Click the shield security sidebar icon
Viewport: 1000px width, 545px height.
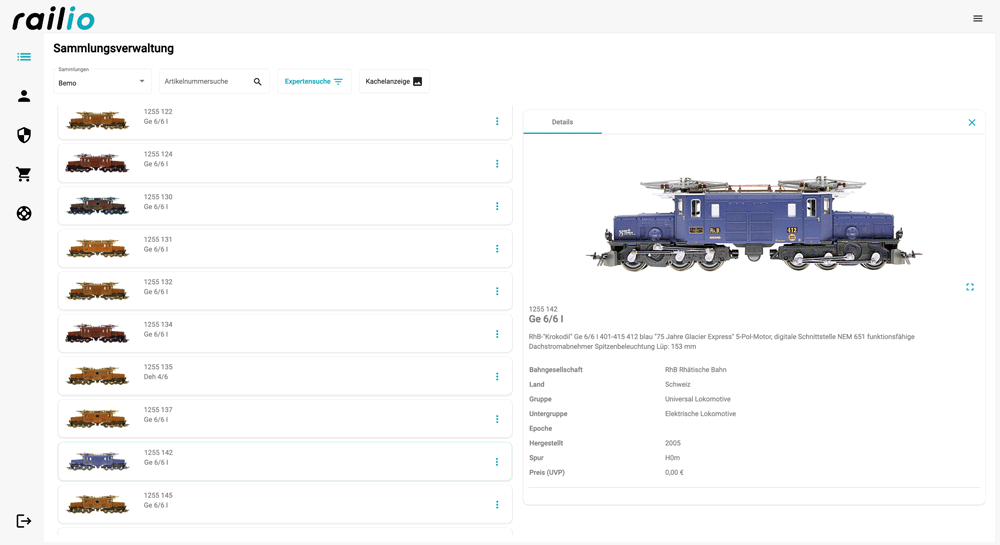tap(24, 135)
